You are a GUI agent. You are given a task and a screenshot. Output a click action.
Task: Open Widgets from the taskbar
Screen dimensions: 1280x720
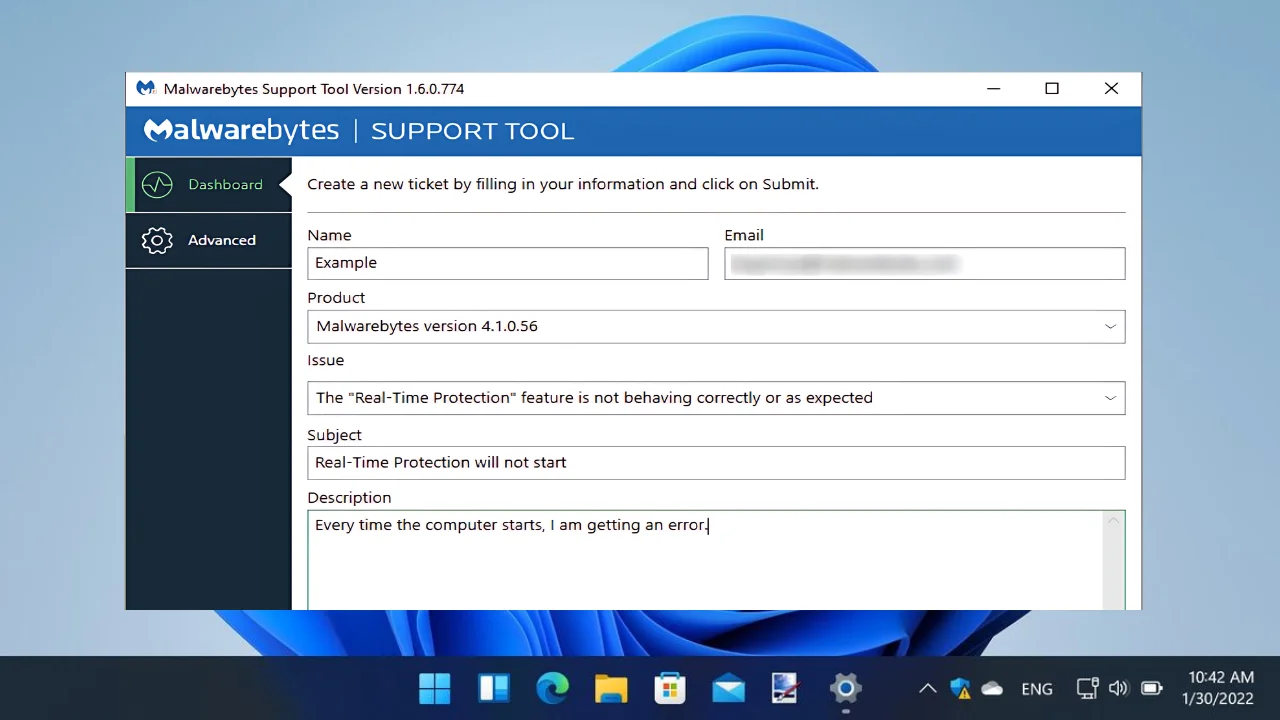coord(494,688)
